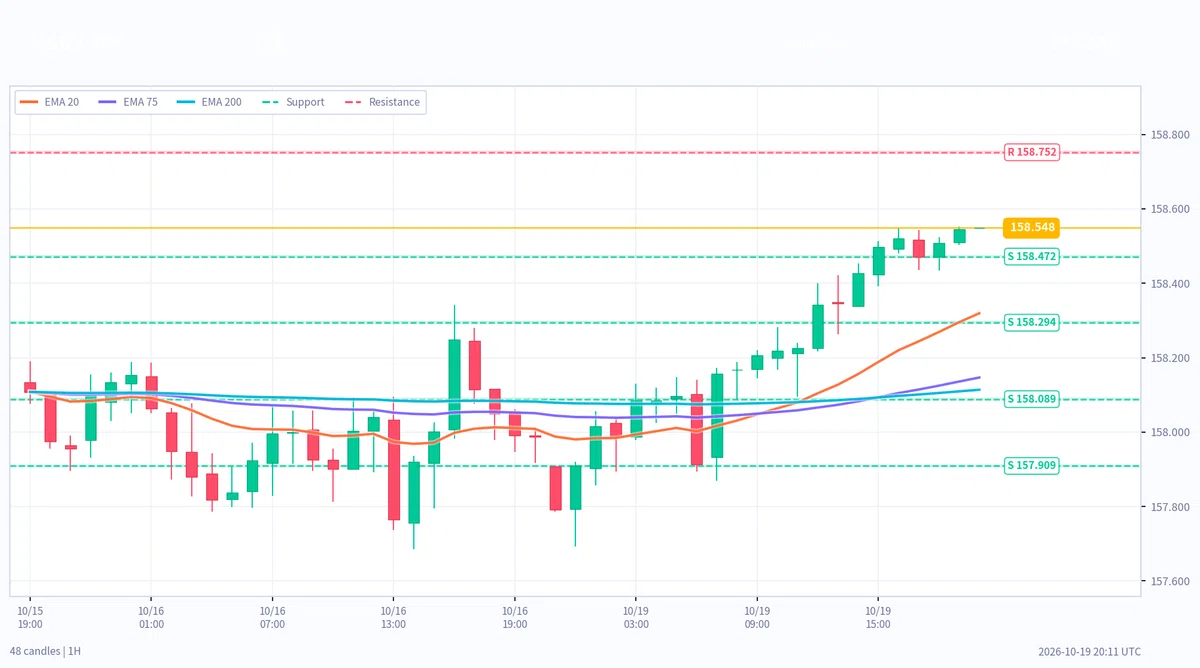This screenshot has height=668, width=1200.
Task: Click the 10/19 09:00 time axis label
Action: coord(757,617)
